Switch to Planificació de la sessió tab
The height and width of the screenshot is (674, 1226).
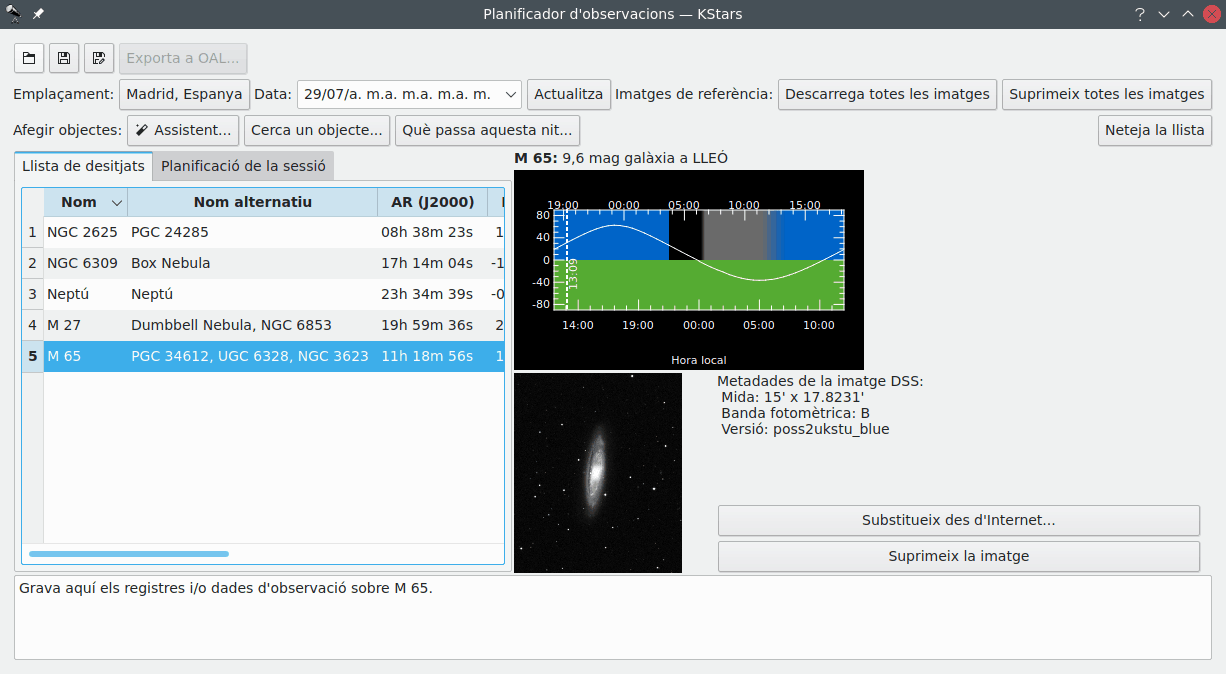(243, 166)
